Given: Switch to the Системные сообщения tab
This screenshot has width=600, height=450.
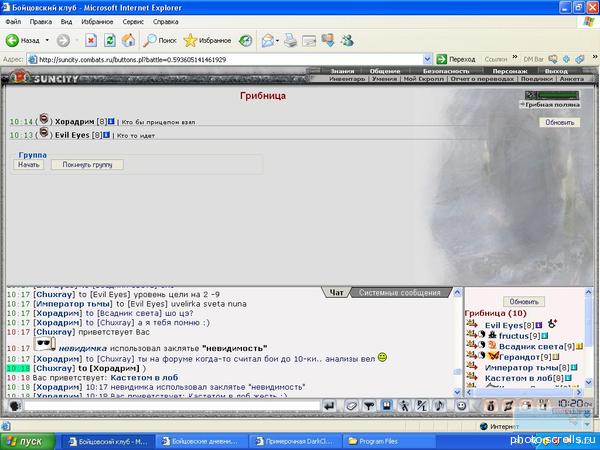Looking at the screenshot, I should point(398,293).
